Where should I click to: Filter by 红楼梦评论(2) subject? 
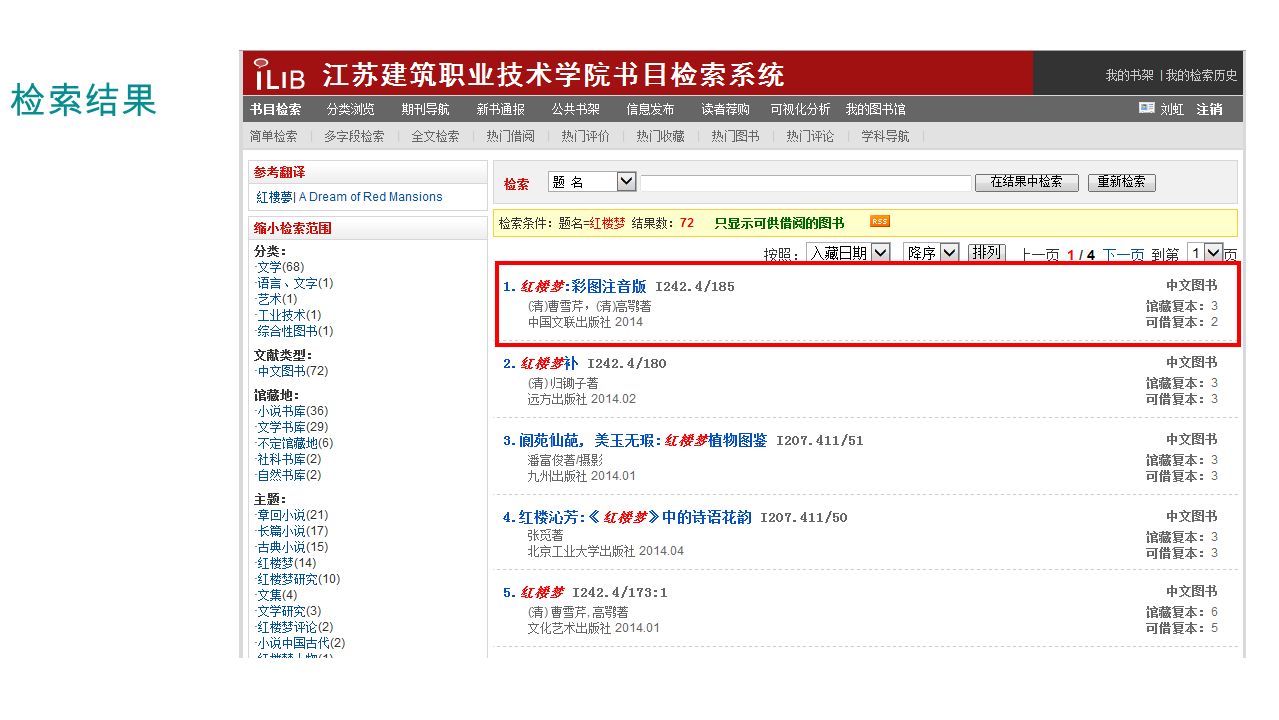tap(295, 627)
